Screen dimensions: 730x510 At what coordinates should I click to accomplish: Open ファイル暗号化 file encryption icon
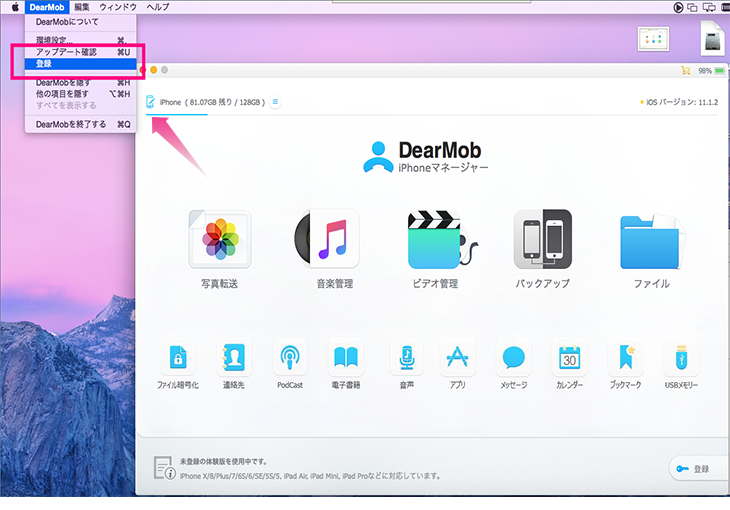tap(178, 358)
